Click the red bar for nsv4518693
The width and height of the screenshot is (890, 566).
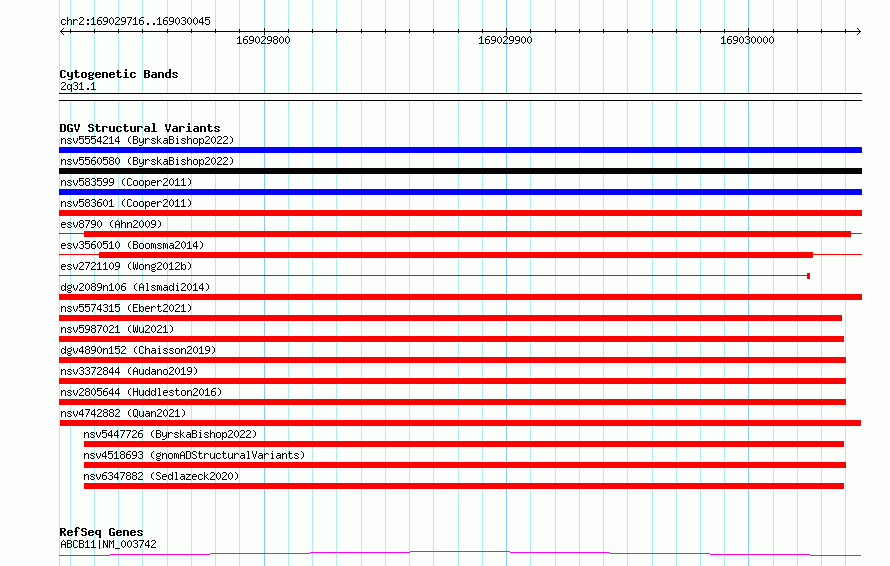pos(465,465)
